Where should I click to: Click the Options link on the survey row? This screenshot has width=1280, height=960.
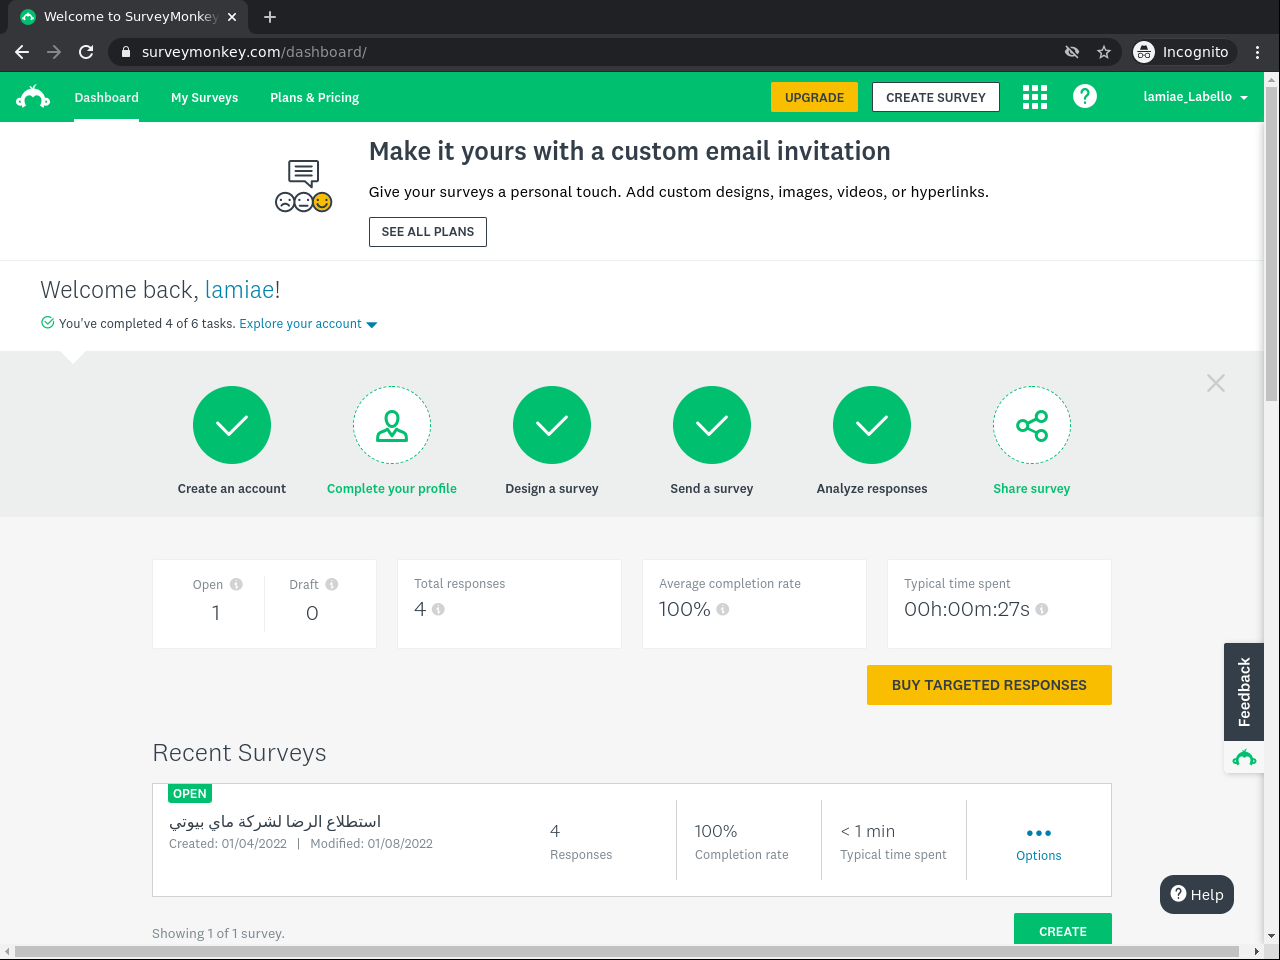click(1039, 856)
